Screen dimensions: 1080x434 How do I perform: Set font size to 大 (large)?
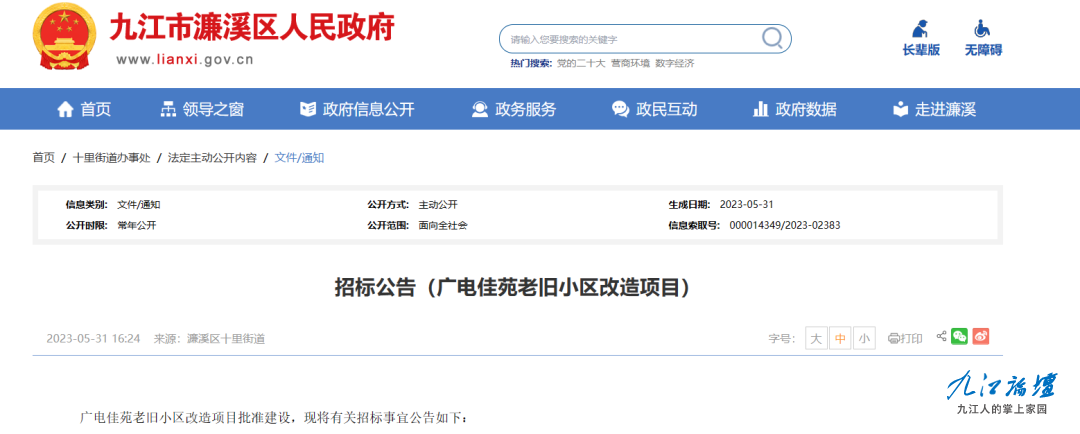coord(816,339)
